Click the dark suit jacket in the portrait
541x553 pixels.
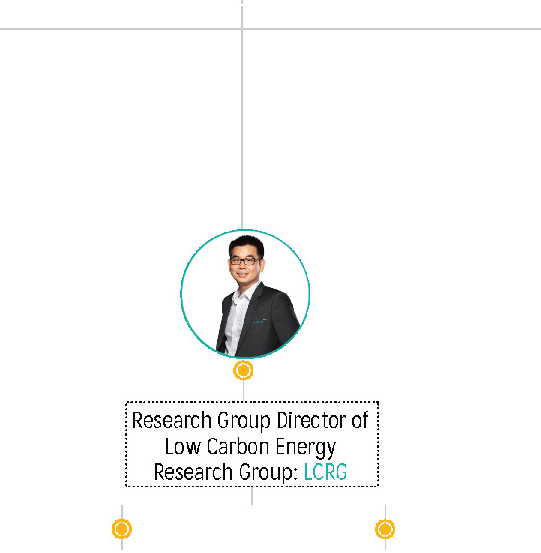[268, 323]
